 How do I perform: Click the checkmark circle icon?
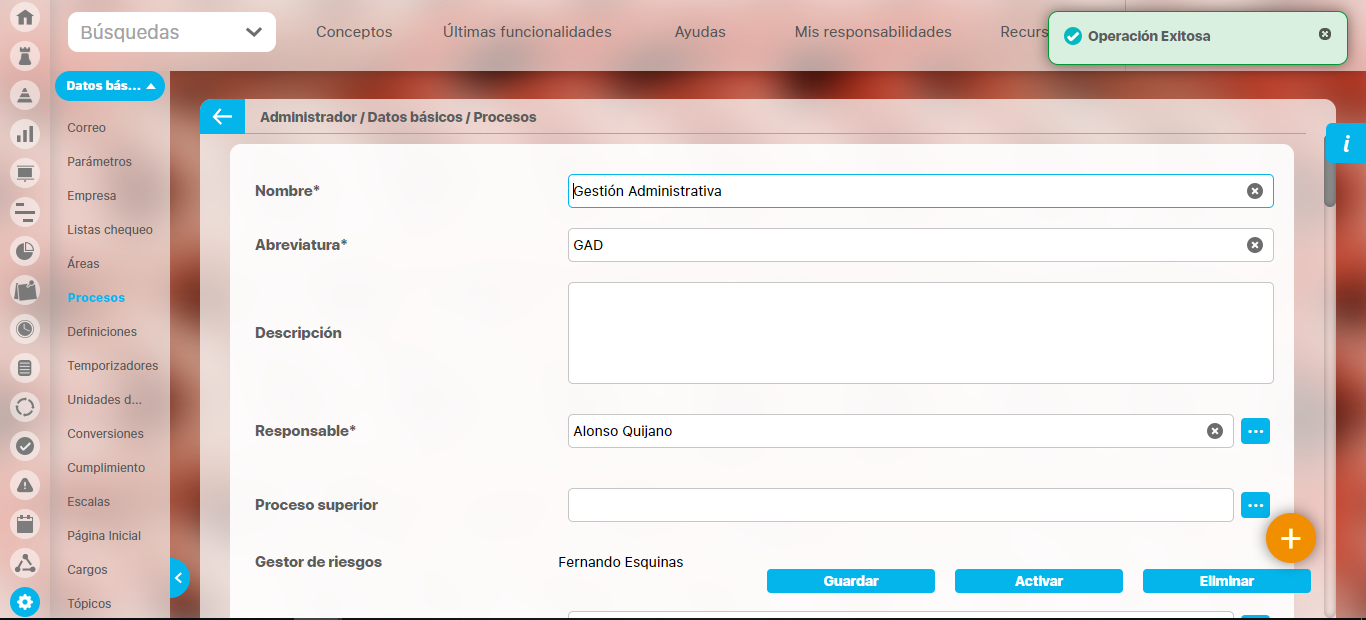coord(25,446)
